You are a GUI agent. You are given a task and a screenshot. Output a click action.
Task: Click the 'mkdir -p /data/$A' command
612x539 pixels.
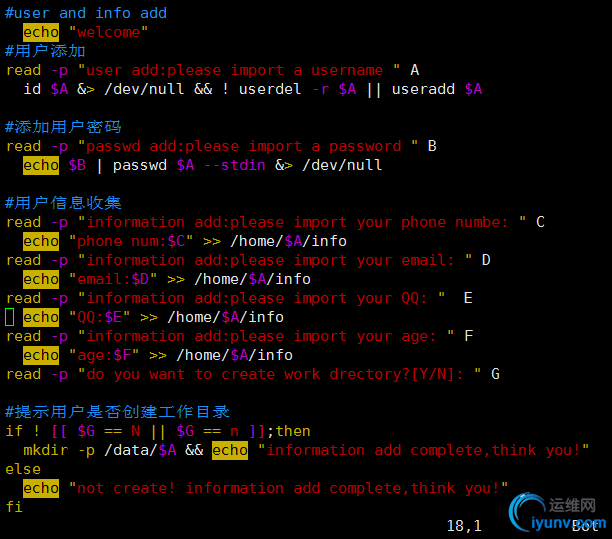coord(100,450)
